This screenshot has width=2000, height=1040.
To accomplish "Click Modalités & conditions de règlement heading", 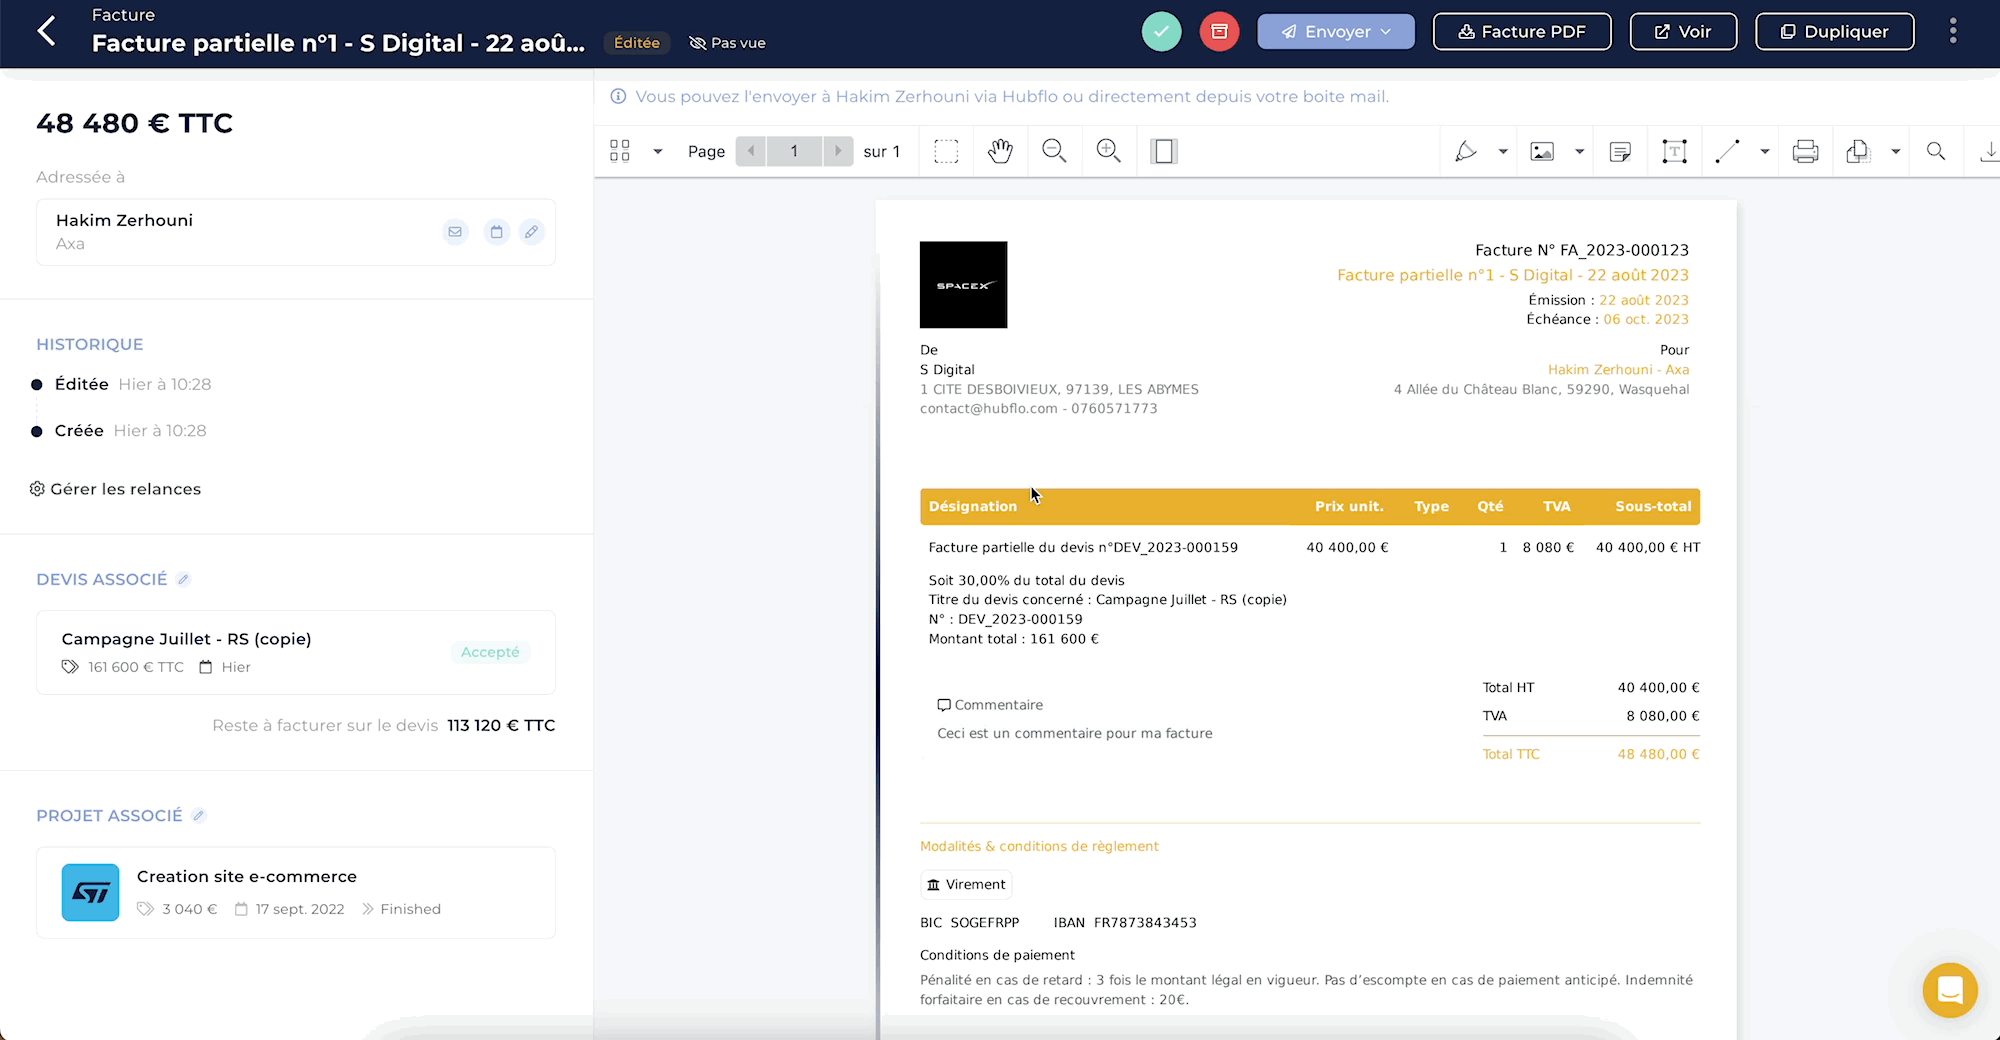I will tap(1039, 847).
